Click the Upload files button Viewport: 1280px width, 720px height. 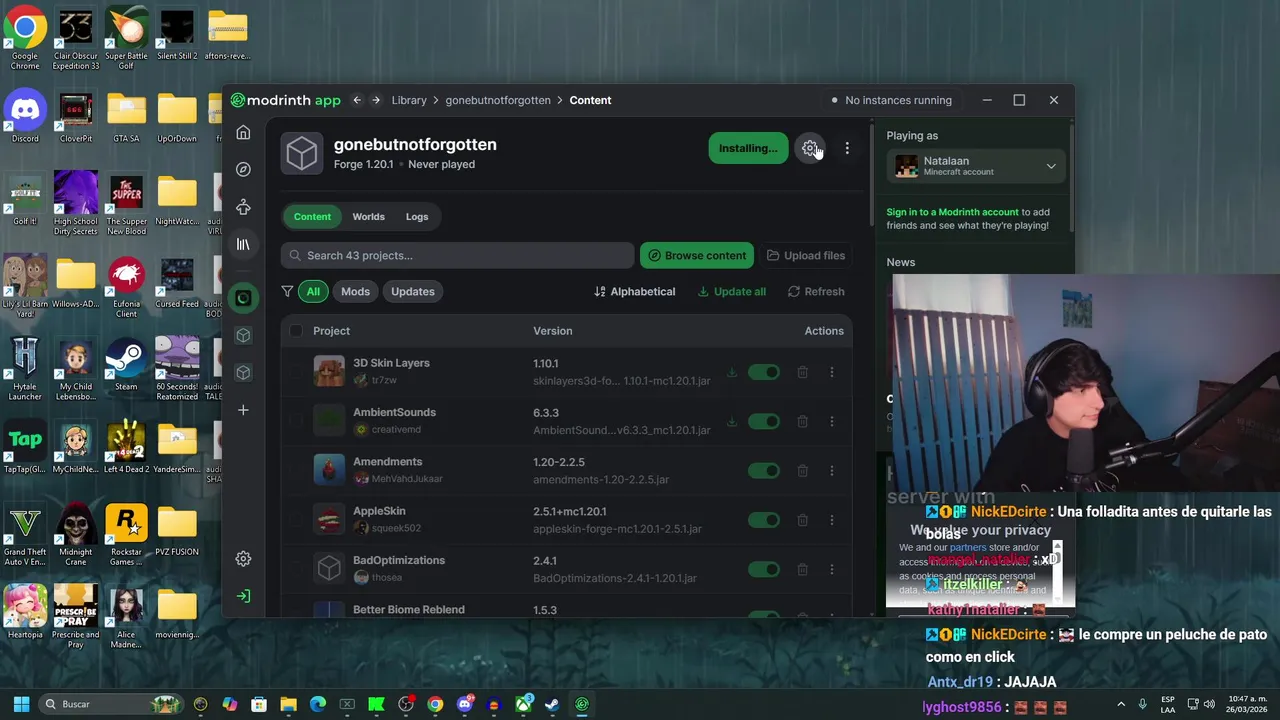pyautogui.click(x=806, y=255)
